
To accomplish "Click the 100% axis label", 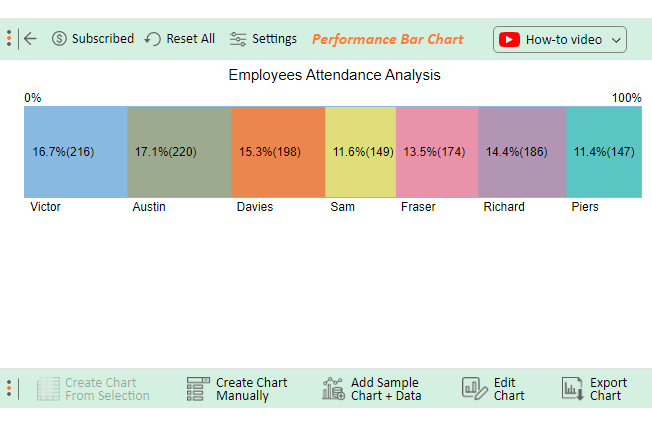I will (627, 98).
